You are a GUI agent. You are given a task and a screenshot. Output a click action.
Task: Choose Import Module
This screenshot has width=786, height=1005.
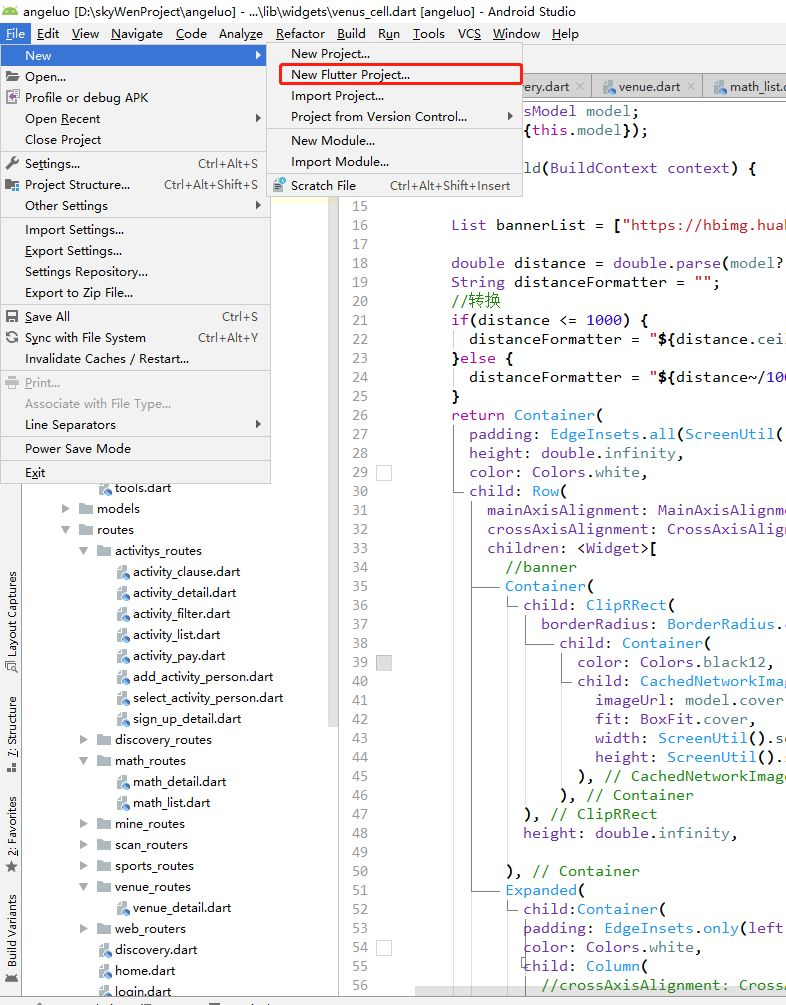[x=395, y=162]
